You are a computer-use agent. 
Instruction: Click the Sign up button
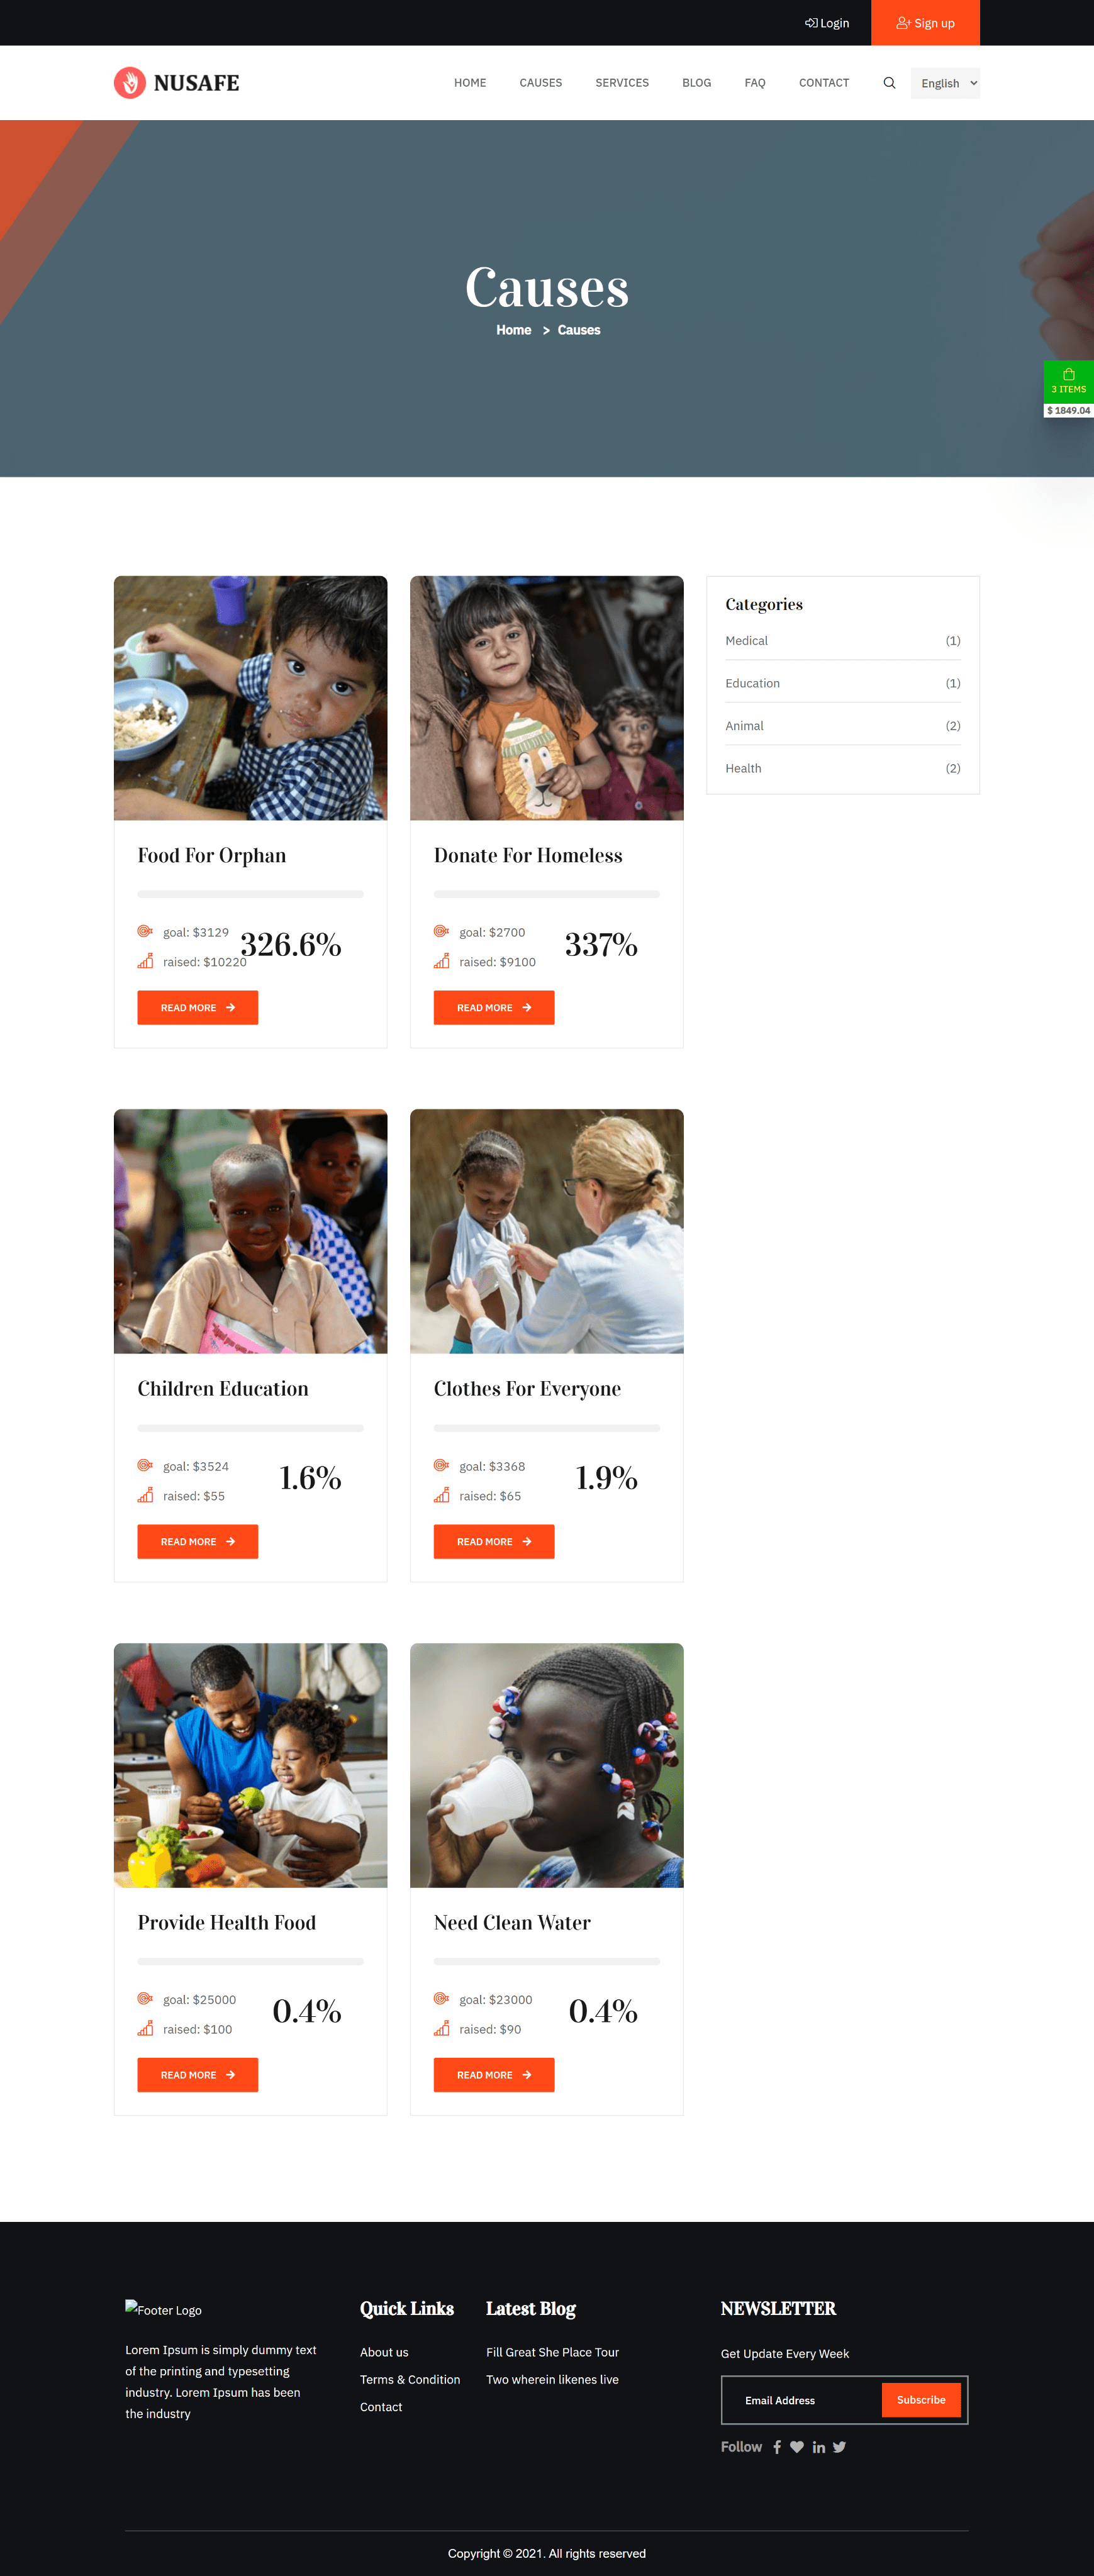click(x=925, y=23)
